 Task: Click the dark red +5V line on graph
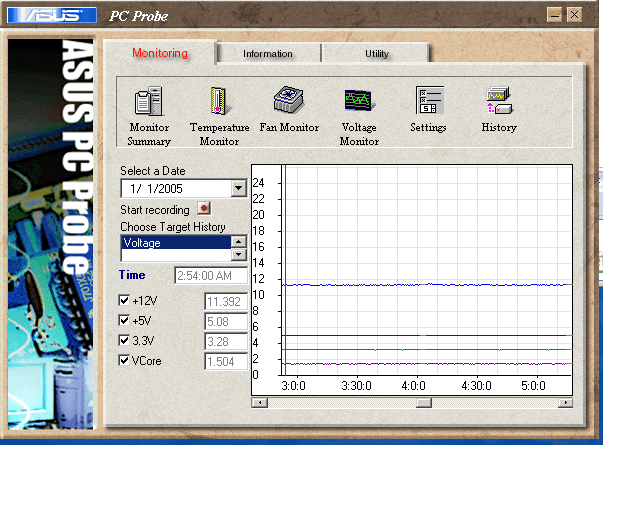point(424,336)
